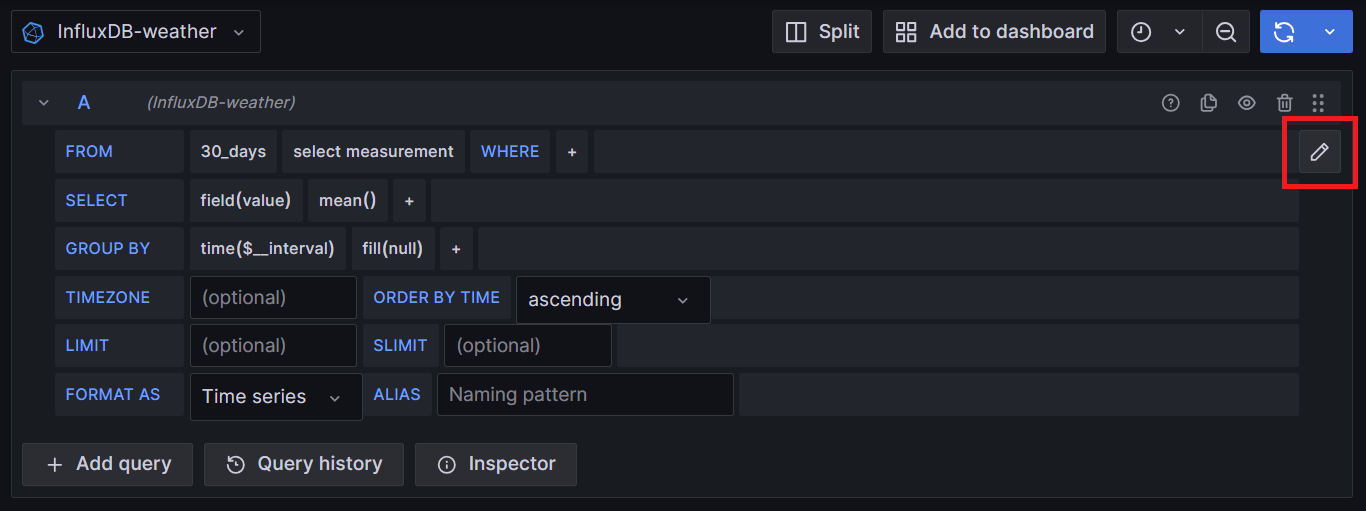Add a SELECT function with plus

409,200
